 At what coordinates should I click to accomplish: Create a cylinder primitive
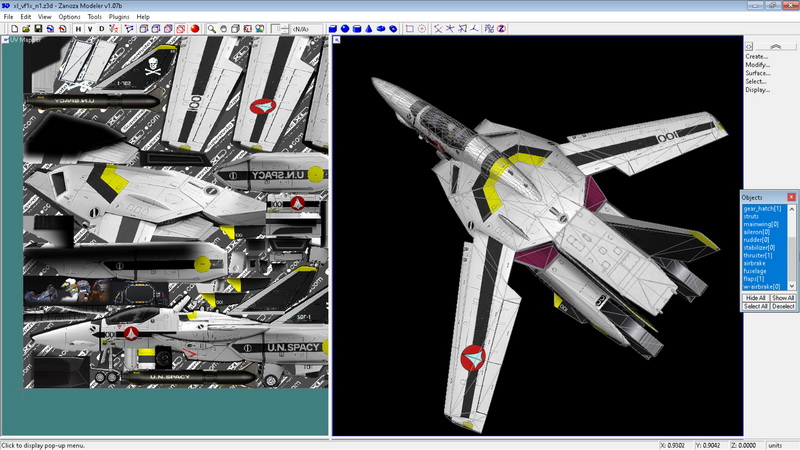coord(357,29)
